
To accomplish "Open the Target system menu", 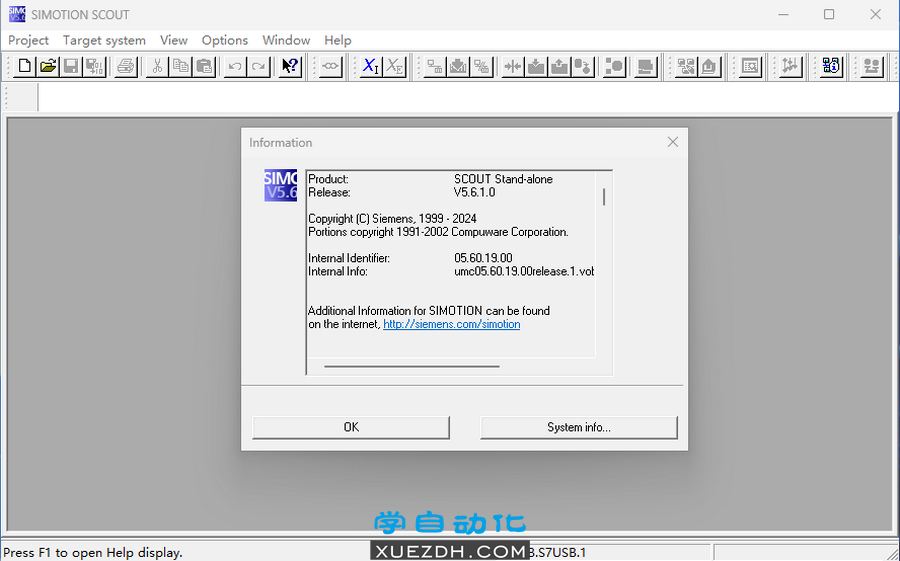I will [104, 40].
